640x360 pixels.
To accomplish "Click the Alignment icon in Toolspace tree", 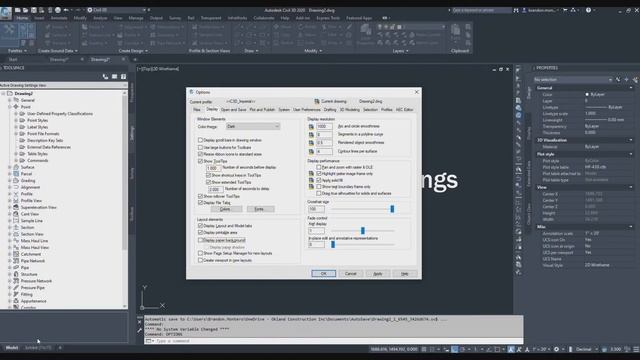I will [16, 187].
